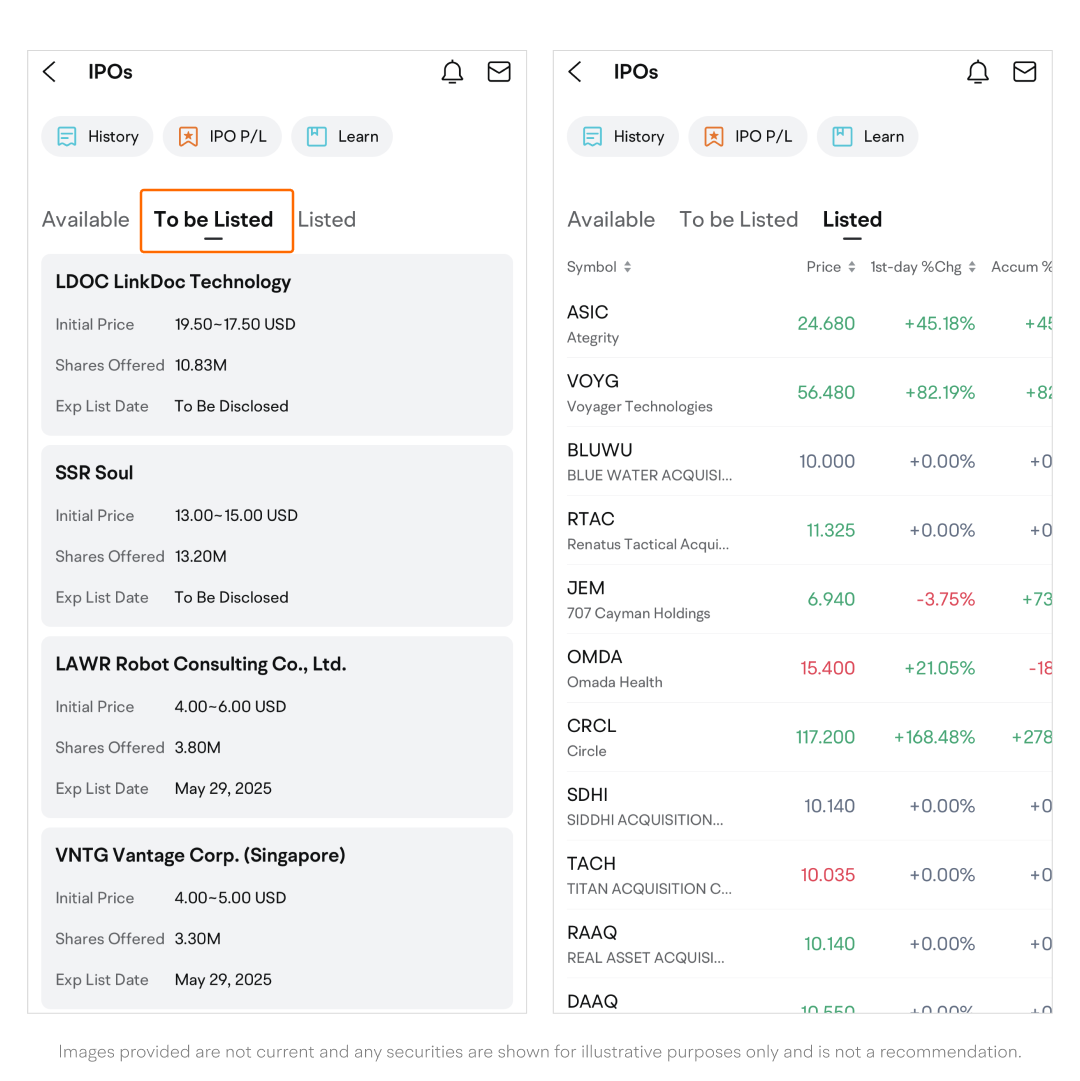
Task: Open notifications bell on the left IPOs screen
Action: (452, 72)
